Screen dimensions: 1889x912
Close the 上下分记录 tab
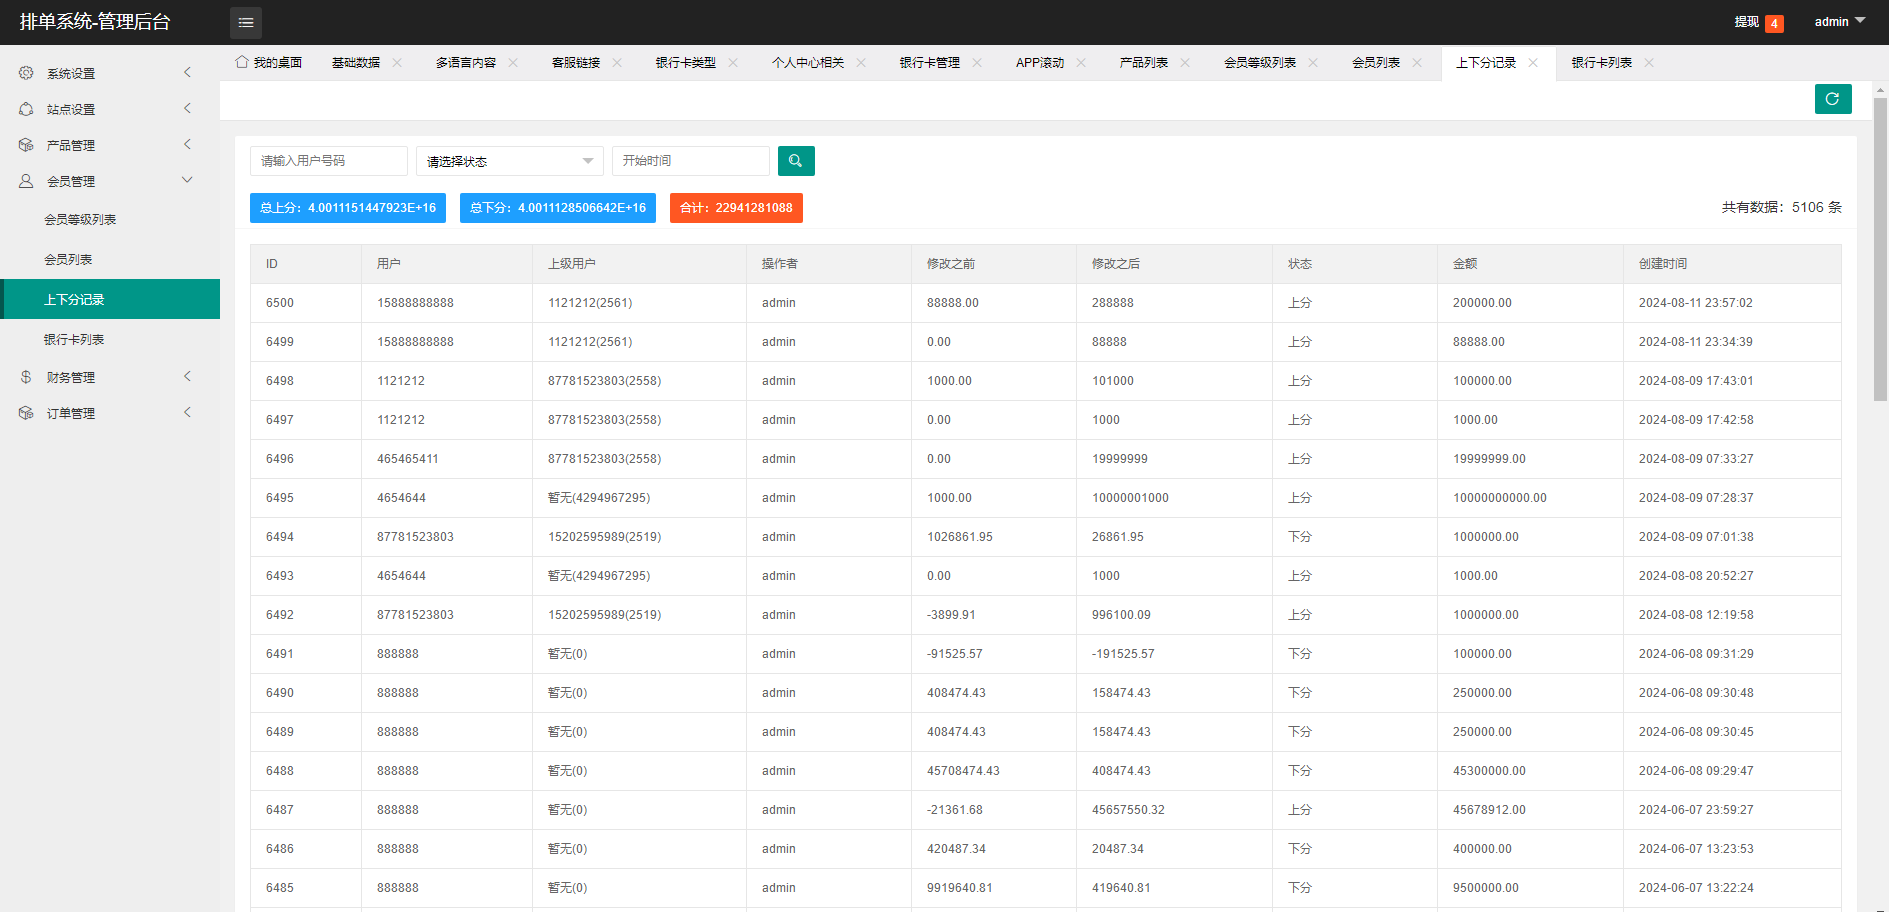1533,63
